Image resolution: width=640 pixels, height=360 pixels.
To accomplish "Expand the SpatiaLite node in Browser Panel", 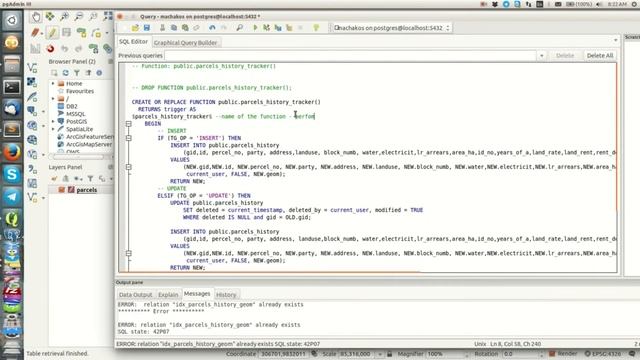I will (x=53, y=129).
